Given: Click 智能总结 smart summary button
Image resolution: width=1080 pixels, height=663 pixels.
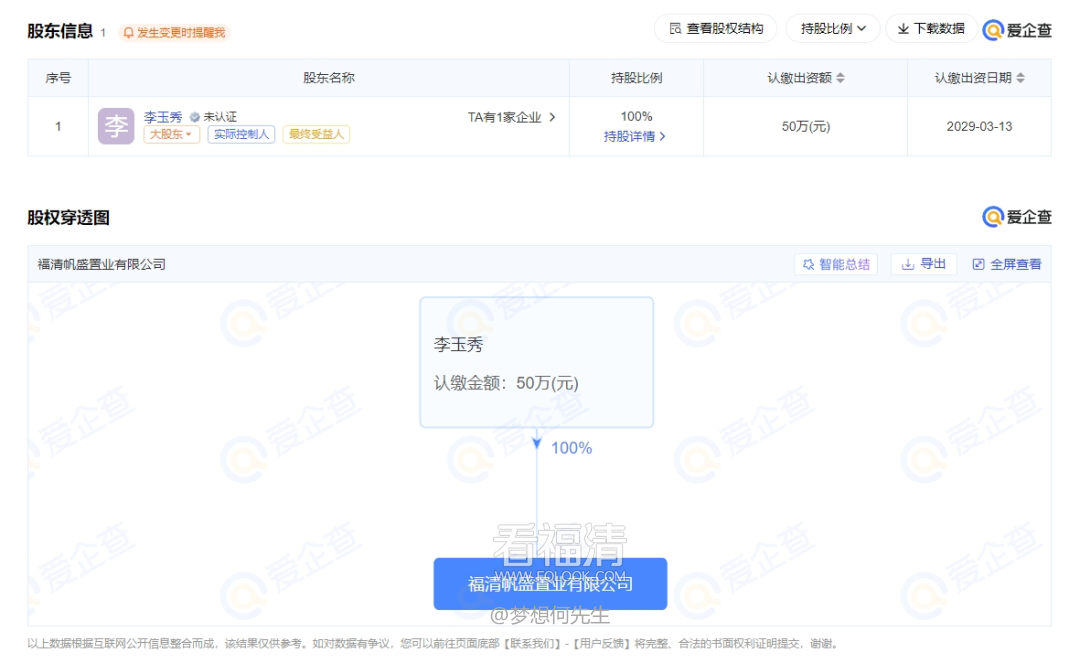Looking at the screenshot, I should 836,264.
